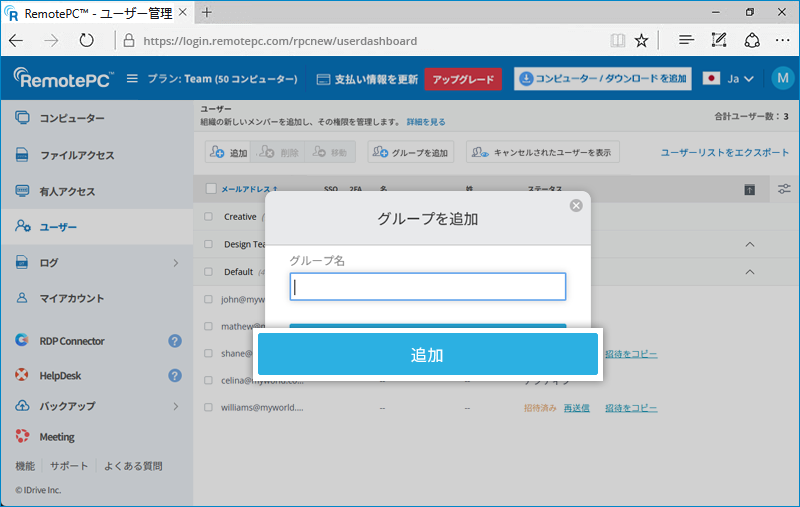The image size is (800, 507).
Task: Click the 詳細を見る link
Action: 426,122
